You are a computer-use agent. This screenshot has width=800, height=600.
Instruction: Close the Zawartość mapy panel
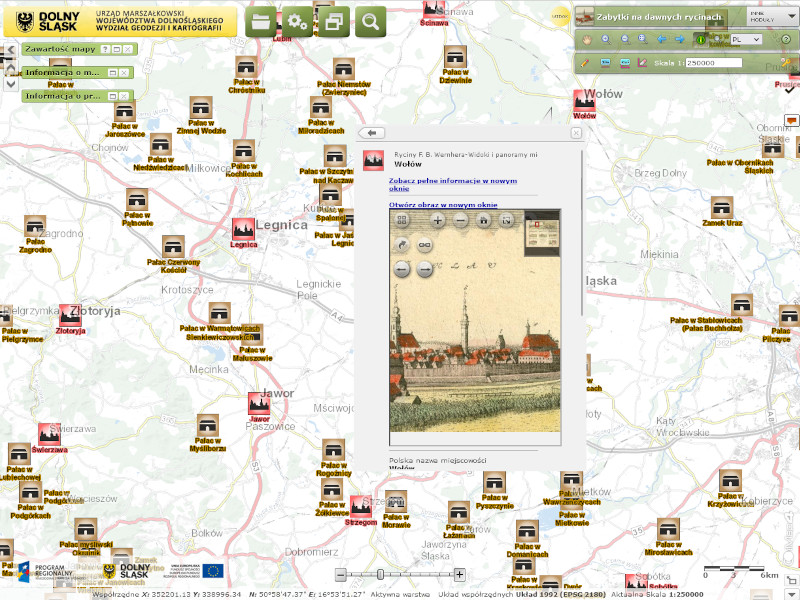tap(128, 49)
